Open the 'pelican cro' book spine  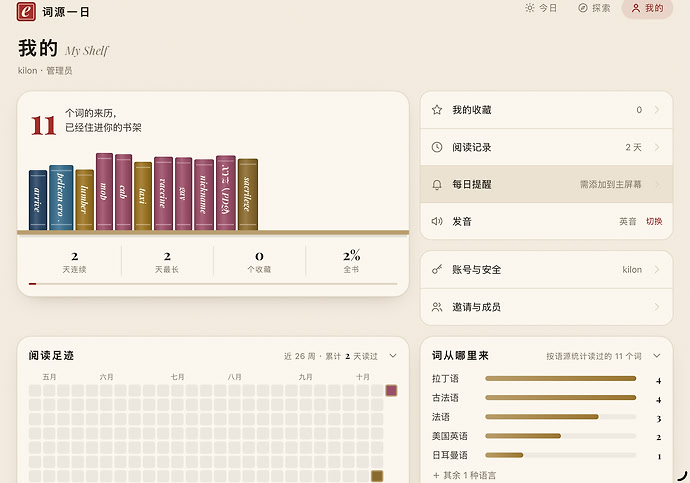click(x=61, y=198)
